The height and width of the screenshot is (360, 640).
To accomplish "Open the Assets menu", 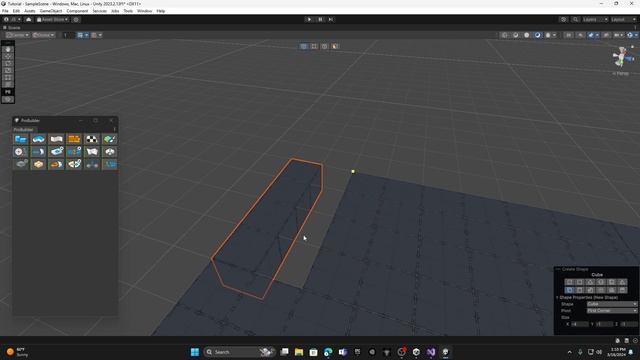I will tap(30, 11).
